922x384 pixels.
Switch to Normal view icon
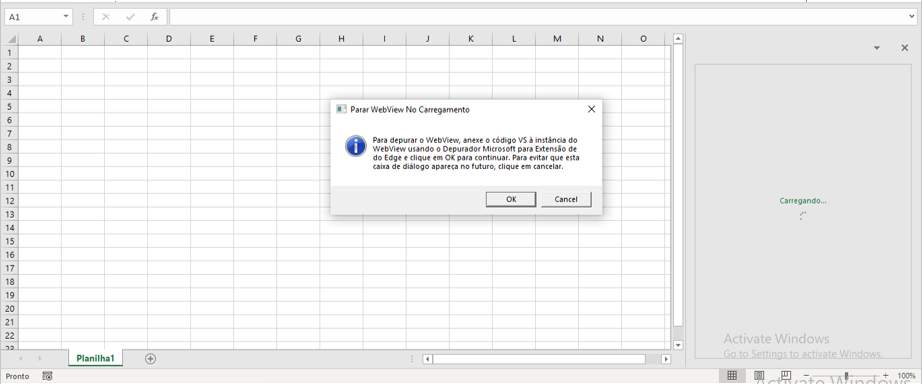[x=732, y=375]
